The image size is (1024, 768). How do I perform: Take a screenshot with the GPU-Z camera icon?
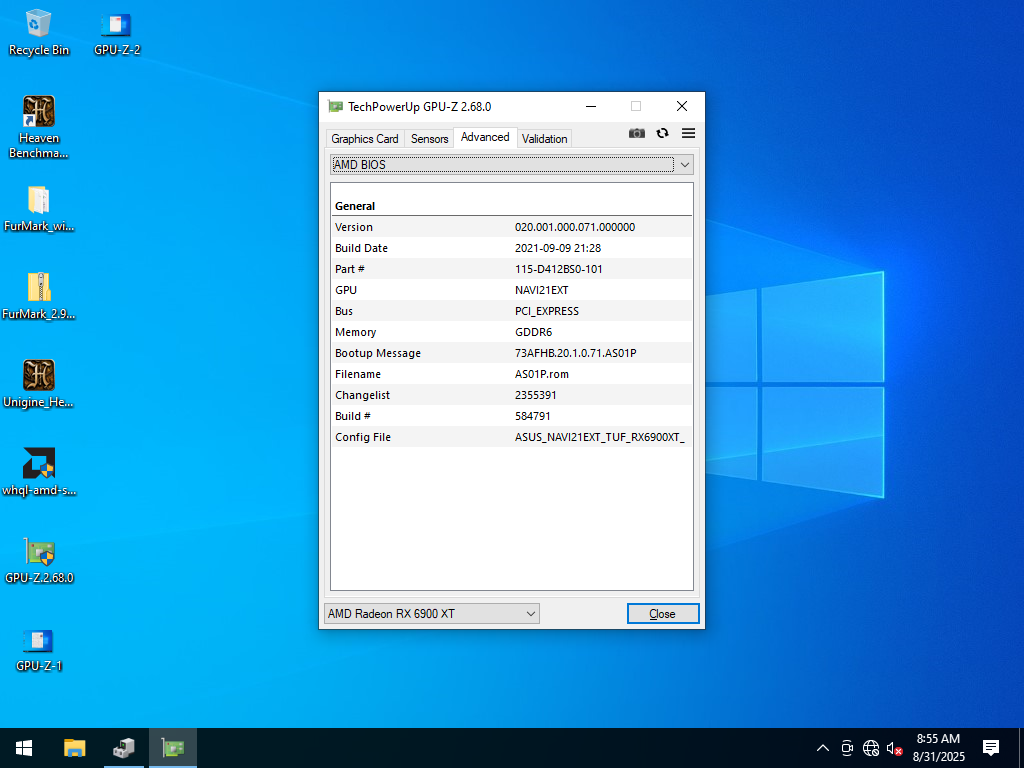coord(637,133)
